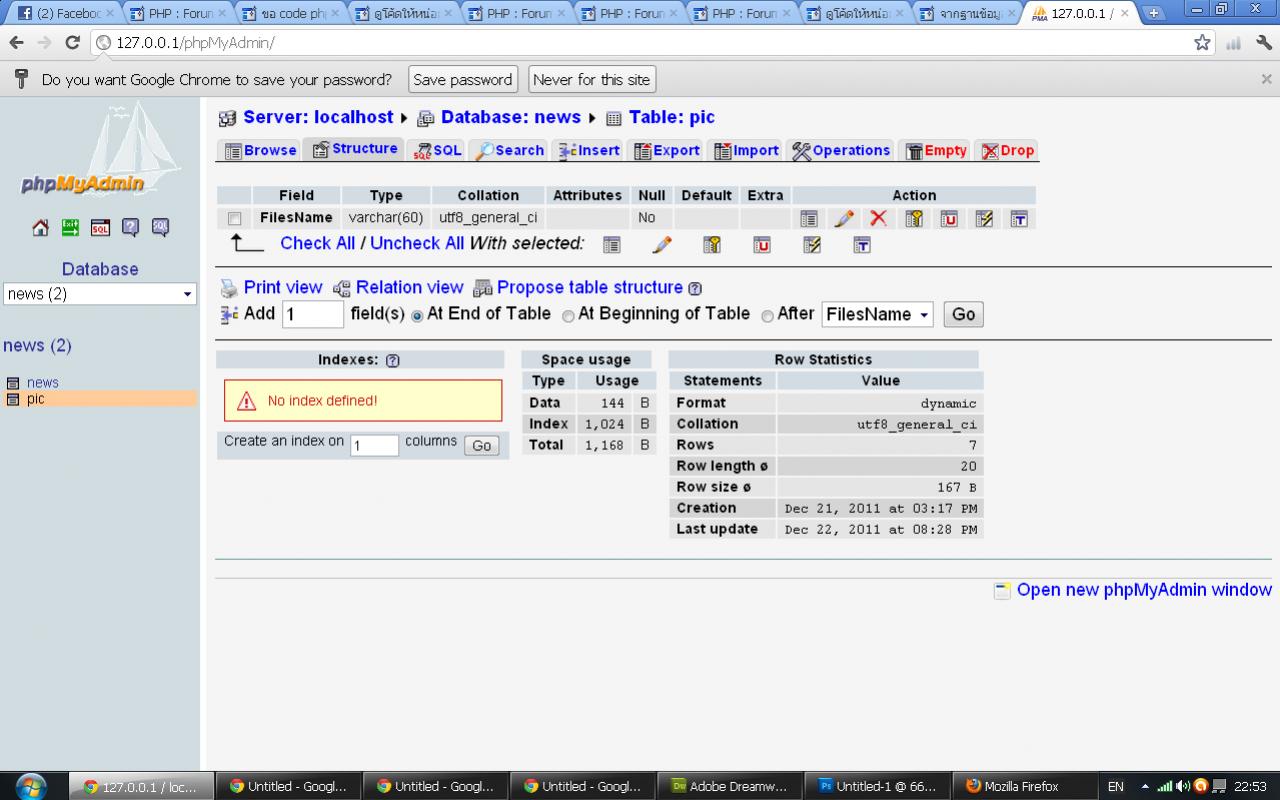Click the With selected Index icon

(x=812, y=244)
